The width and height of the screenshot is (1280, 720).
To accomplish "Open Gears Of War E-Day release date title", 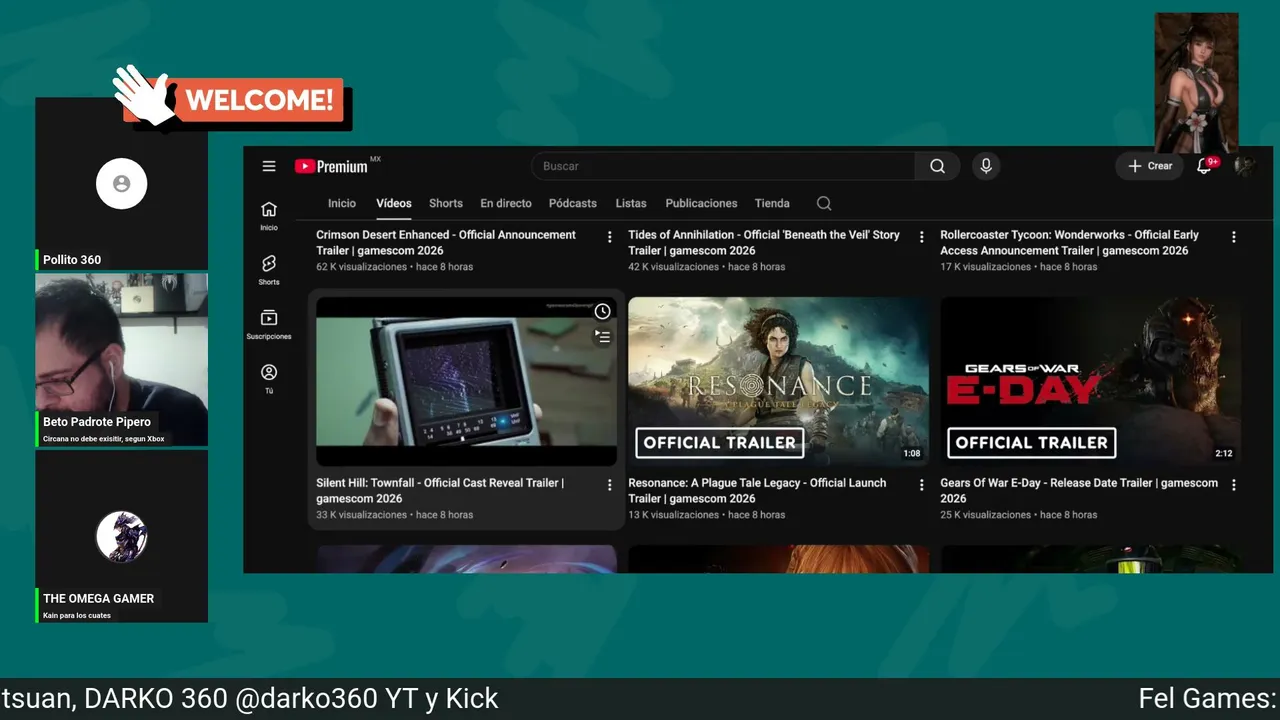I will 1079,491.
